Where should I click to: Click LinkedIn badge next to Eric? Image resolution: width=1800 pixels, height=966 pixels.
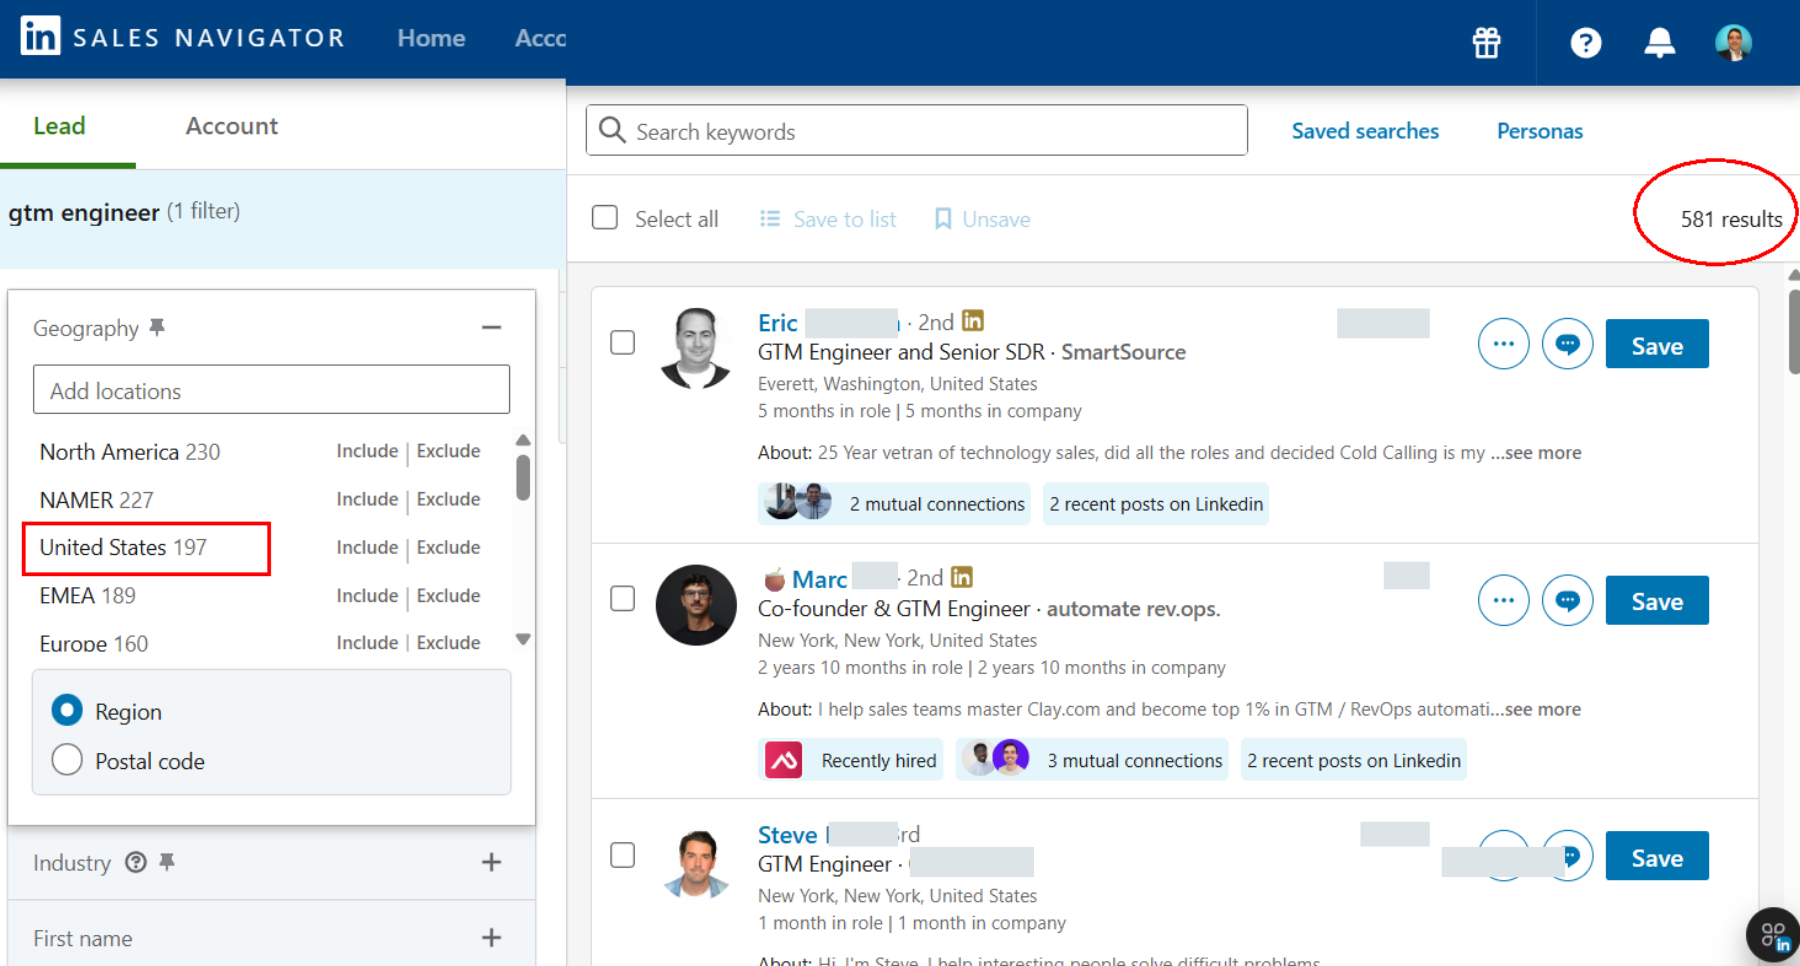973,321
